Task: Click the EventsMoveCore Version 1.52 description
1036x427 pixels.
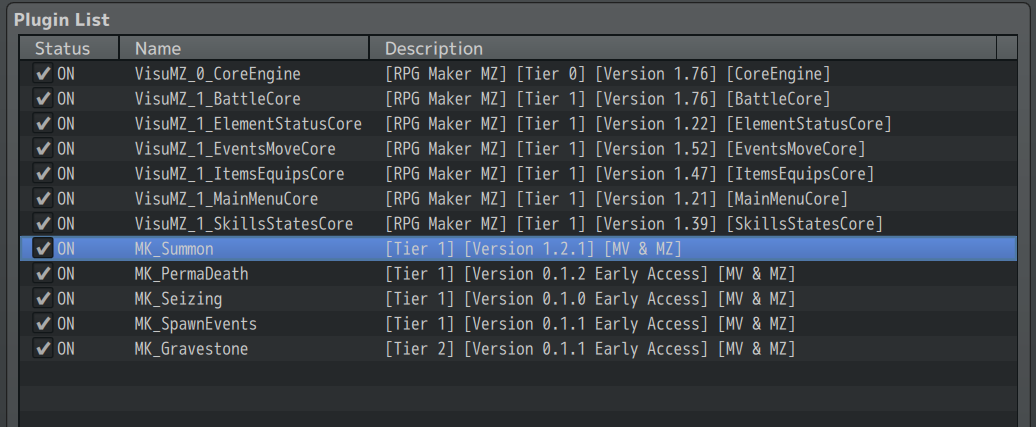Action: point(625,149)
